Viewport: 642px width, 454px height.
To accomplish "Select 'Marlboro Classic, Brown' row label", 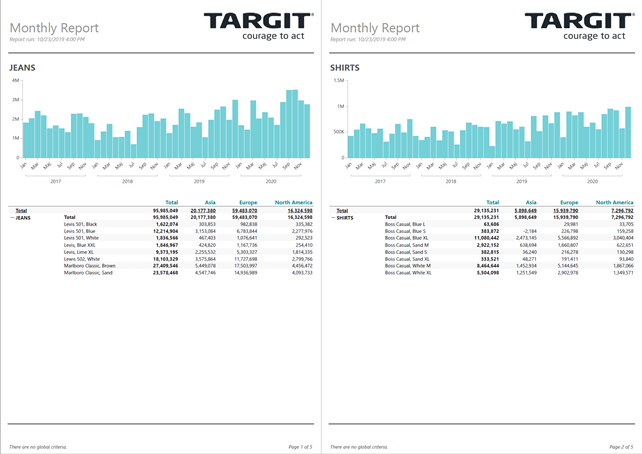I will pos(90,266).
